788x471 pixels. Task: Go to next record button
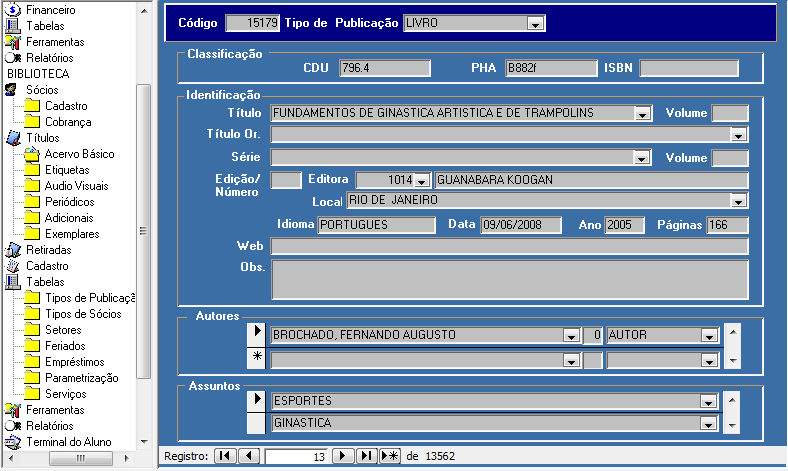343,456
